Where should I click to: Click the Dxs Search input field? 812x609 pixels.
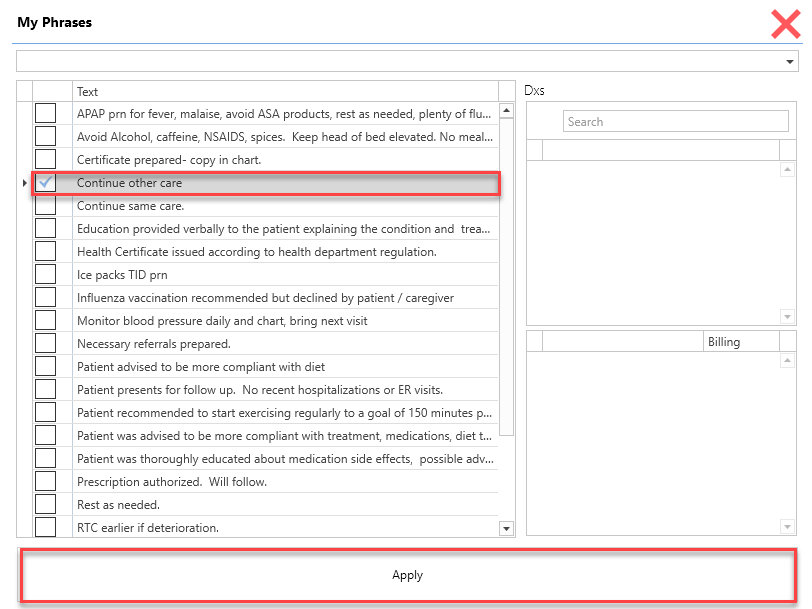coord(676,122)
